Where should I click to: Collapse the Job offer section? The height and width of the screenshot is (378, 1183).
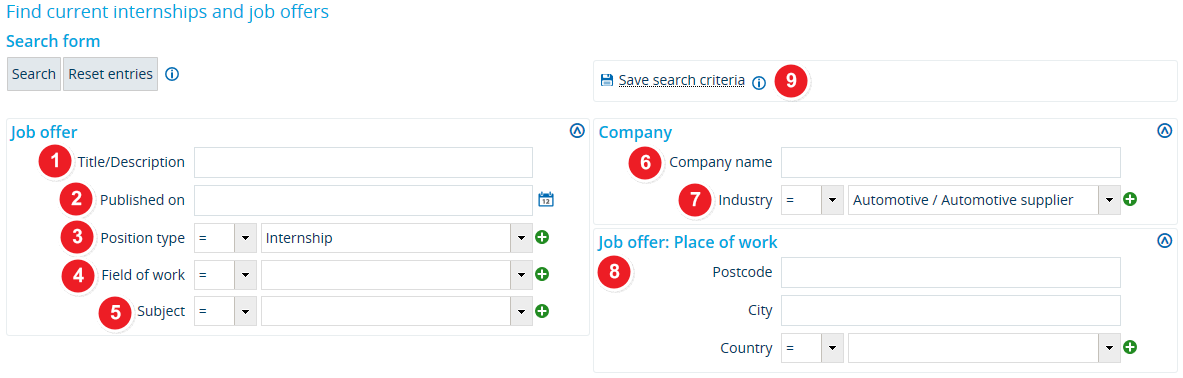pyautogui.click(x=577, y=131)
